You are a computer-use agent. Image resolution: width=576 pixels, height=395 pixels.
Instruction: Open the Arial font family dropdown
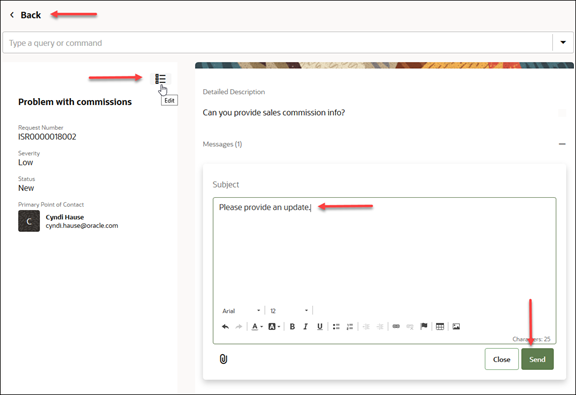click(241, 311)
